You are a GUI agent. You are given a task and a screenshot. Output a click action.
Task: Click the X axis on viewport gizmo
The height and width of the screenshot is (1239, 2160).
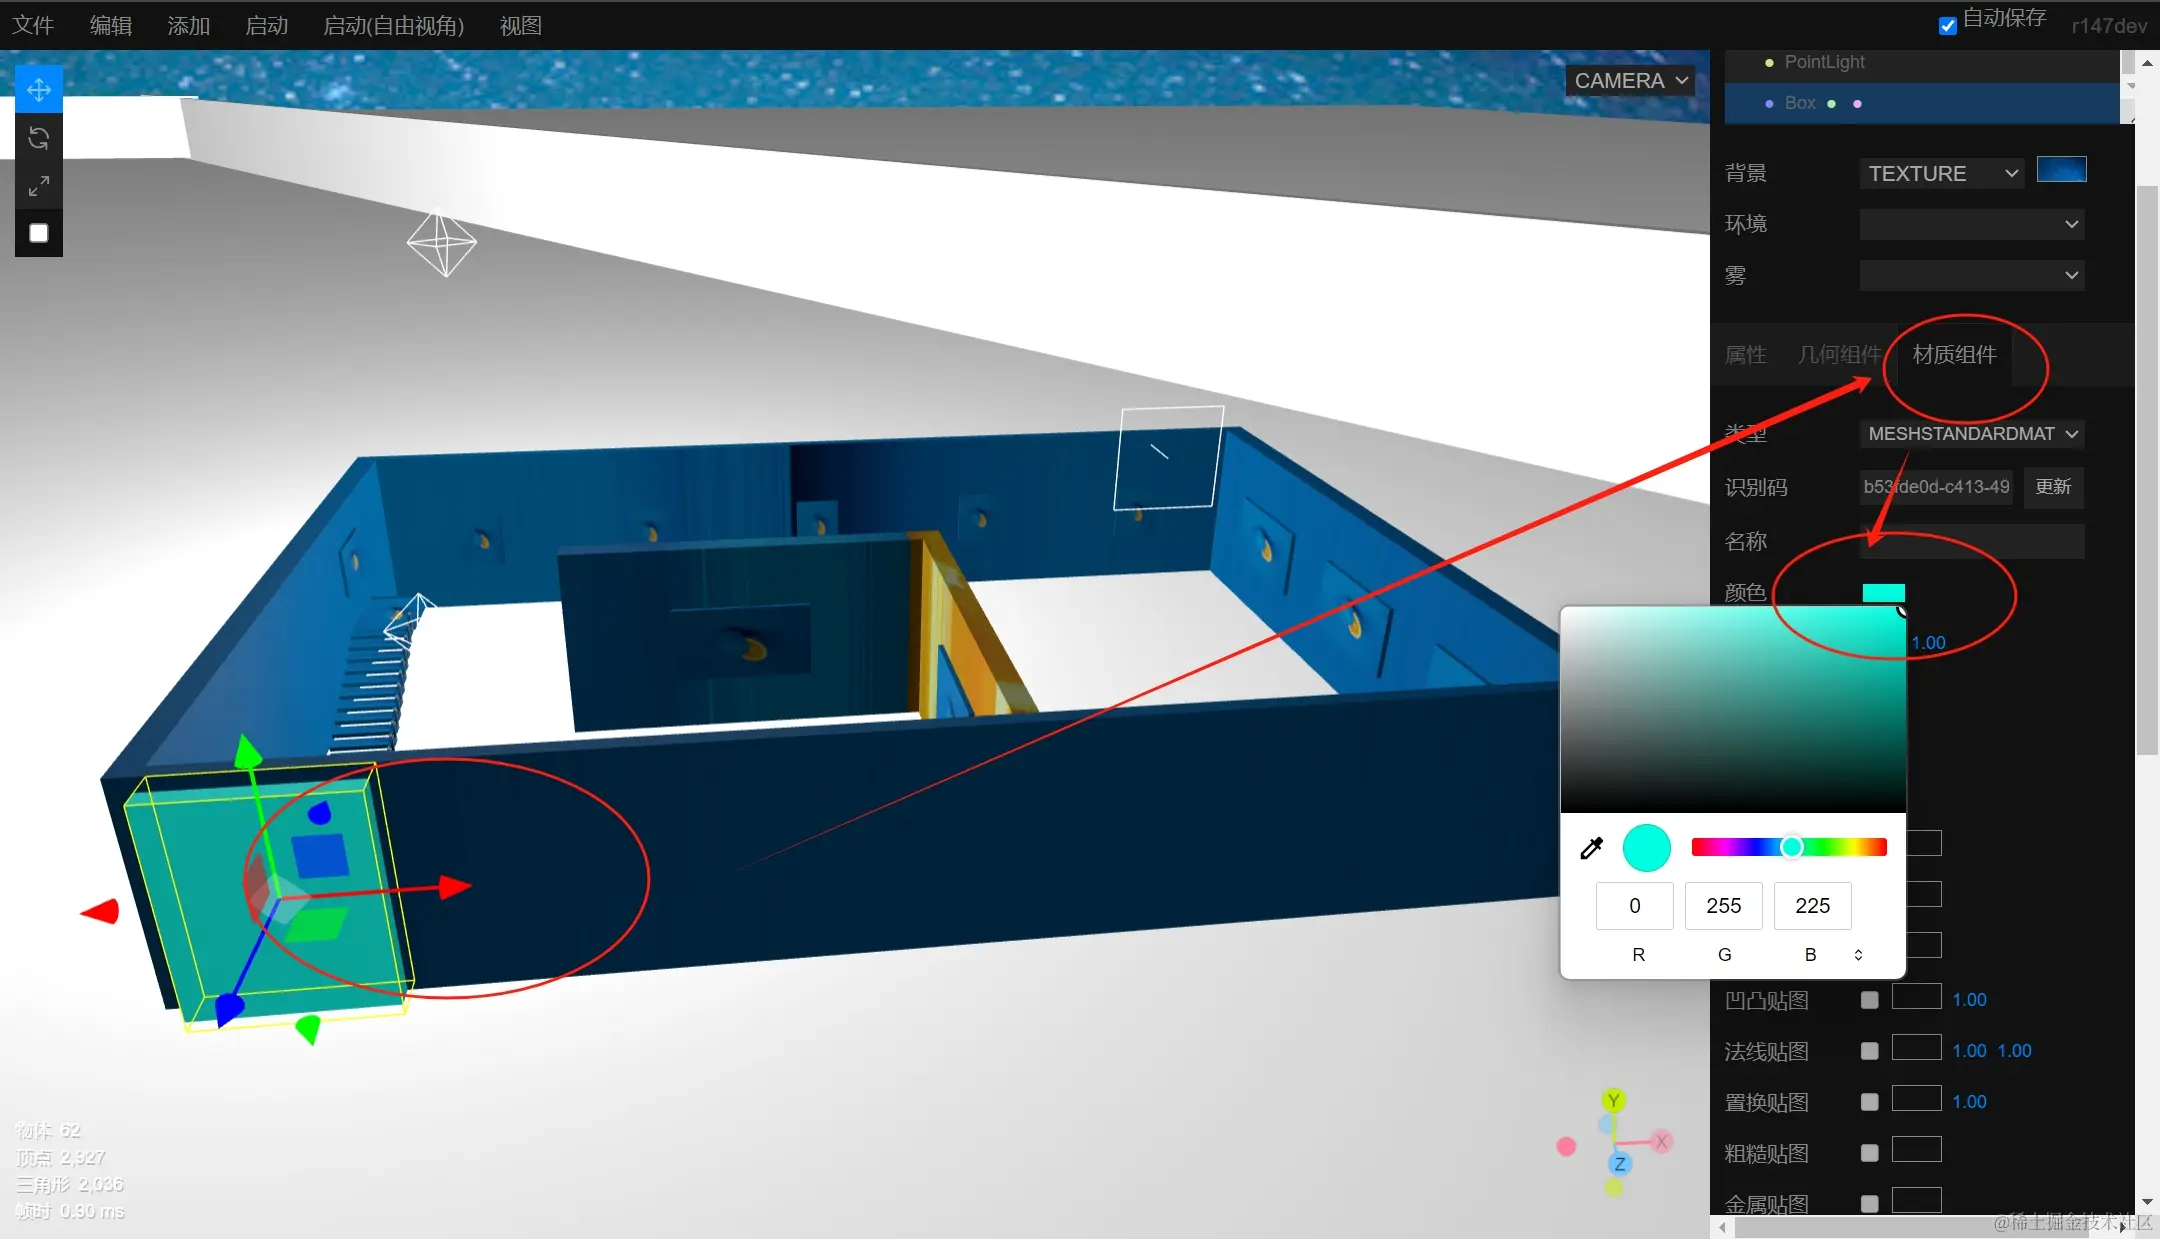(1661, 1141)
